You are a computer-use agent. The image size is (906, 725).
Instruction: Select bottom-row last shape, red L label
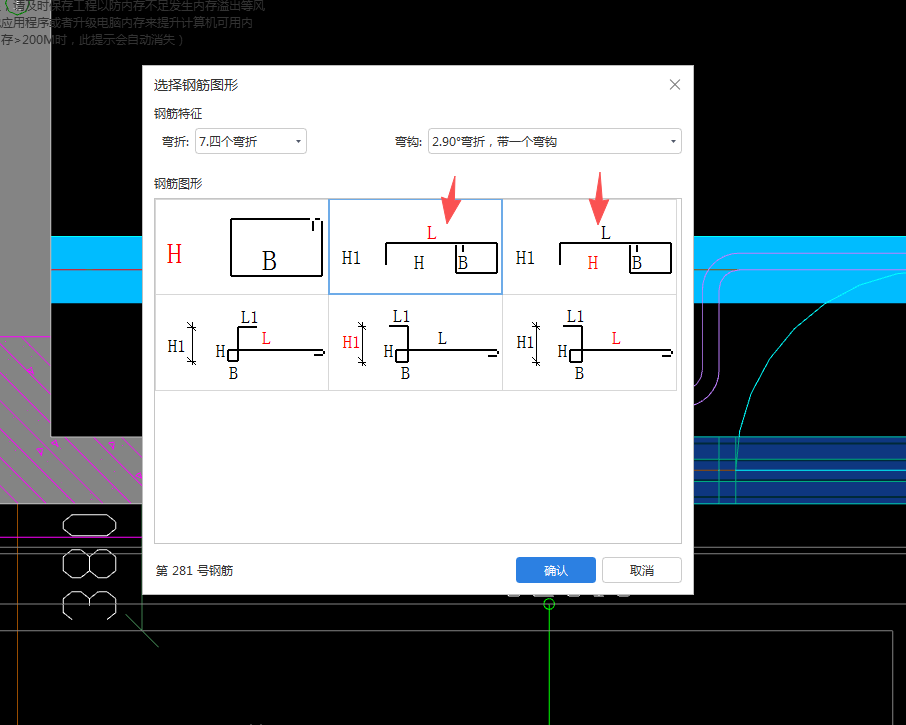pos(589,343)
